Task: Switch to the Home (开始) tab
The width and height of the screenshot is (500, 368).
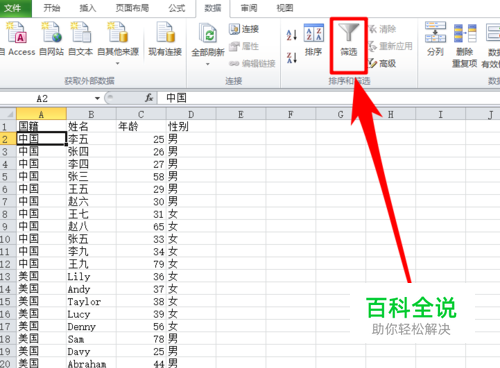Action: (x=52, y=8)
